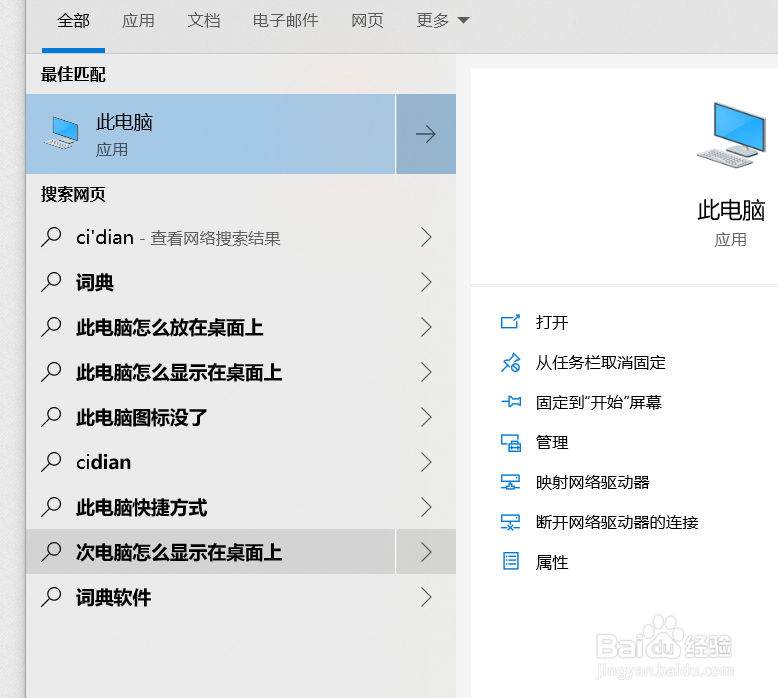The height and width of the screenshot is (698, 778).
Task: Select 此电脑怎么显示在桌面上 suggestion
Action: point(210,373)
